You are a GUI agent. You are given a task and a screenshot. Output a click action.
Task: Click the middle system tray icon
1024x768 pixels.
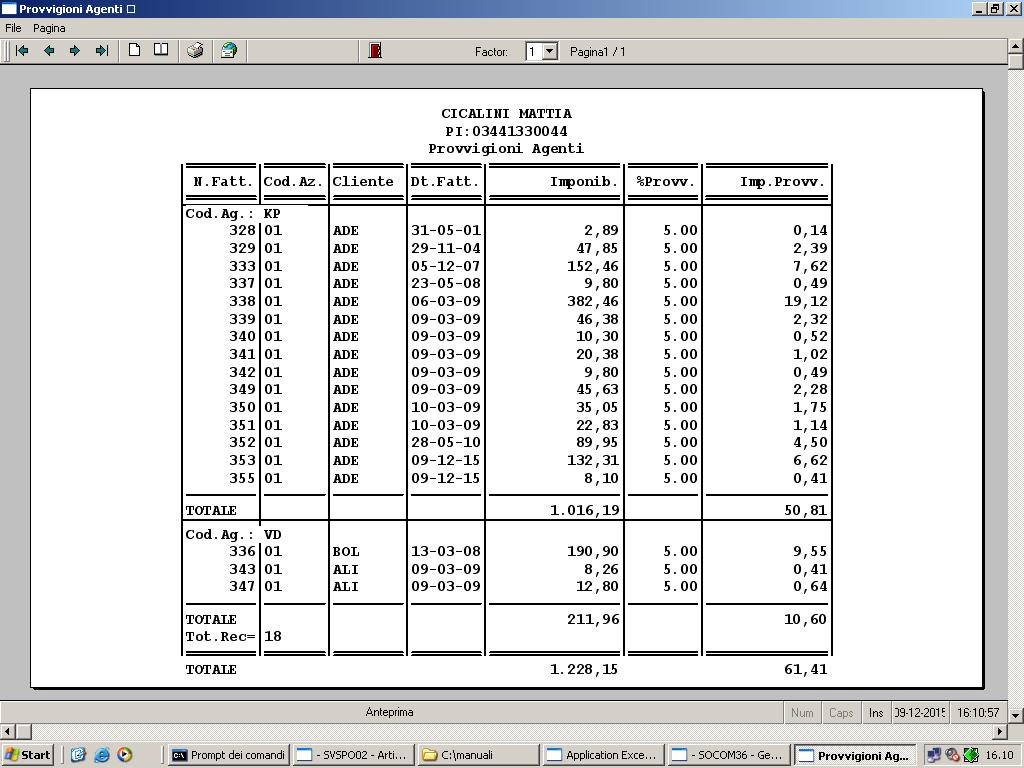(952, 756)
